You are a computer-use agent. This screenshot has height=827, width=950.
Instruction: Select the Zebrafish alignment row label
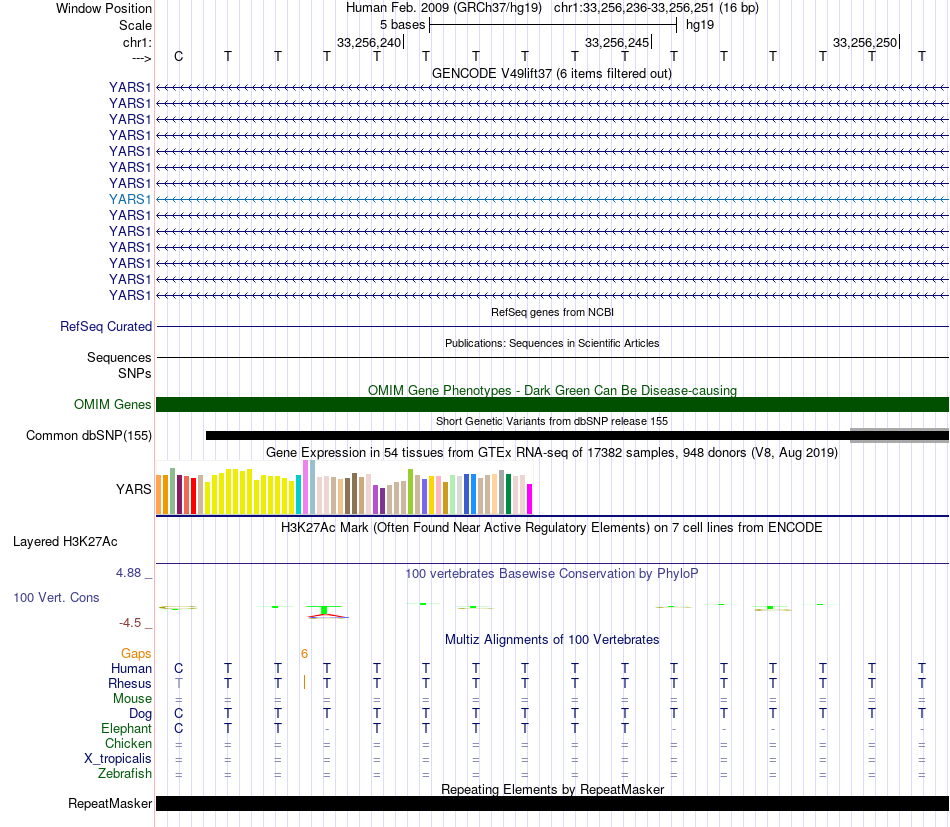125,774
